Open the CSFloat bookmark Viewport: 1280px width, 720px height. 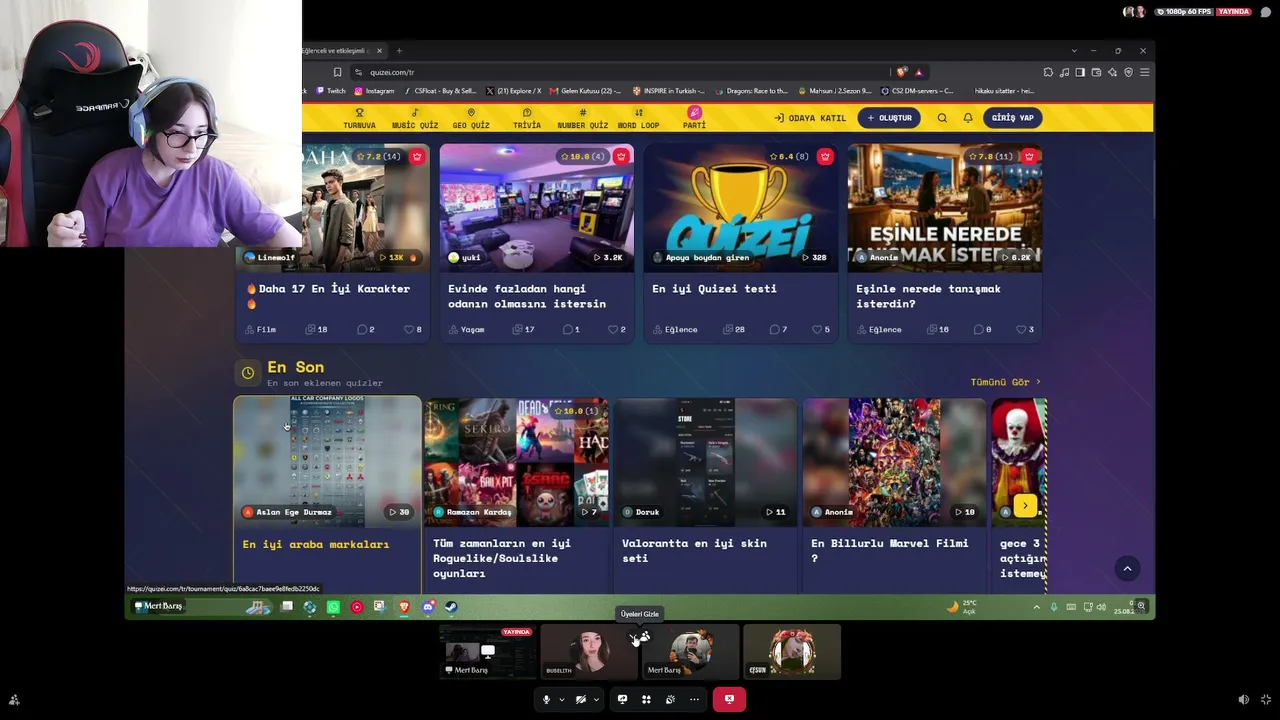pos(440,91)
